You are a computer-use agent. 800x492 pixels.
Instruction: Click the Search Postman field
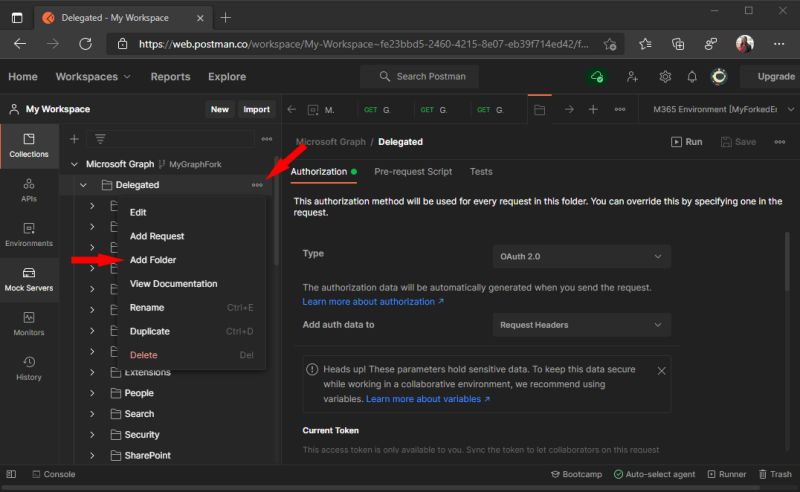click(419, 77)
